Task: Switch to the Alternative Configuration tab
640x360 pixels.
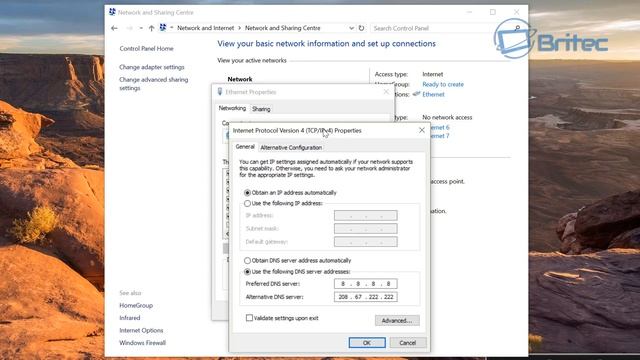Action: coord(291,147)
